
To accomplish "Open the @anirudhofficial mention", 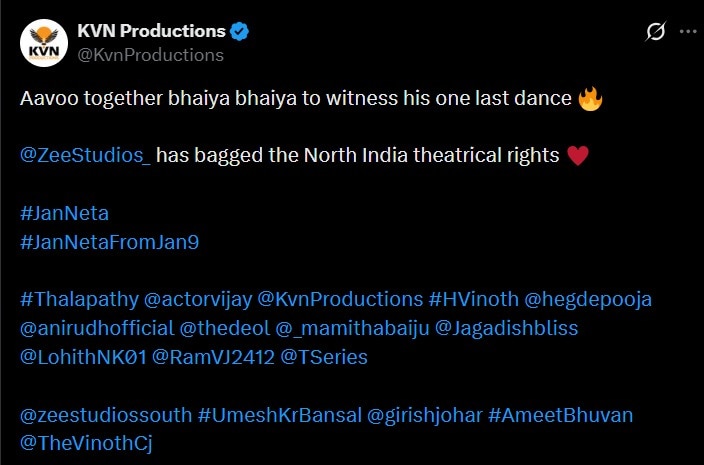I will point(96,328).
